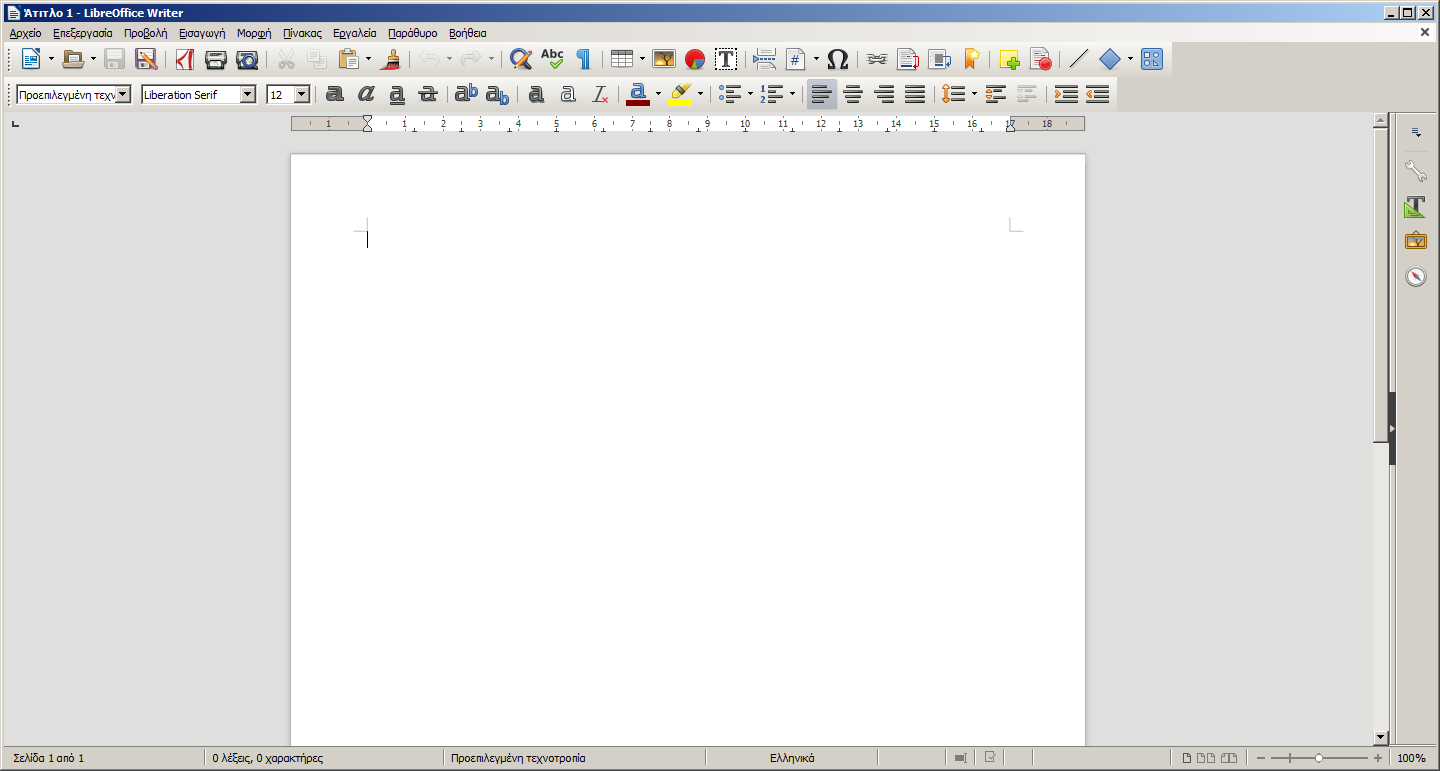Image resolution: width=1440 pixels, height=771 pixels.
Task: Toggle italic formatting
Action: tap(366, 94)
